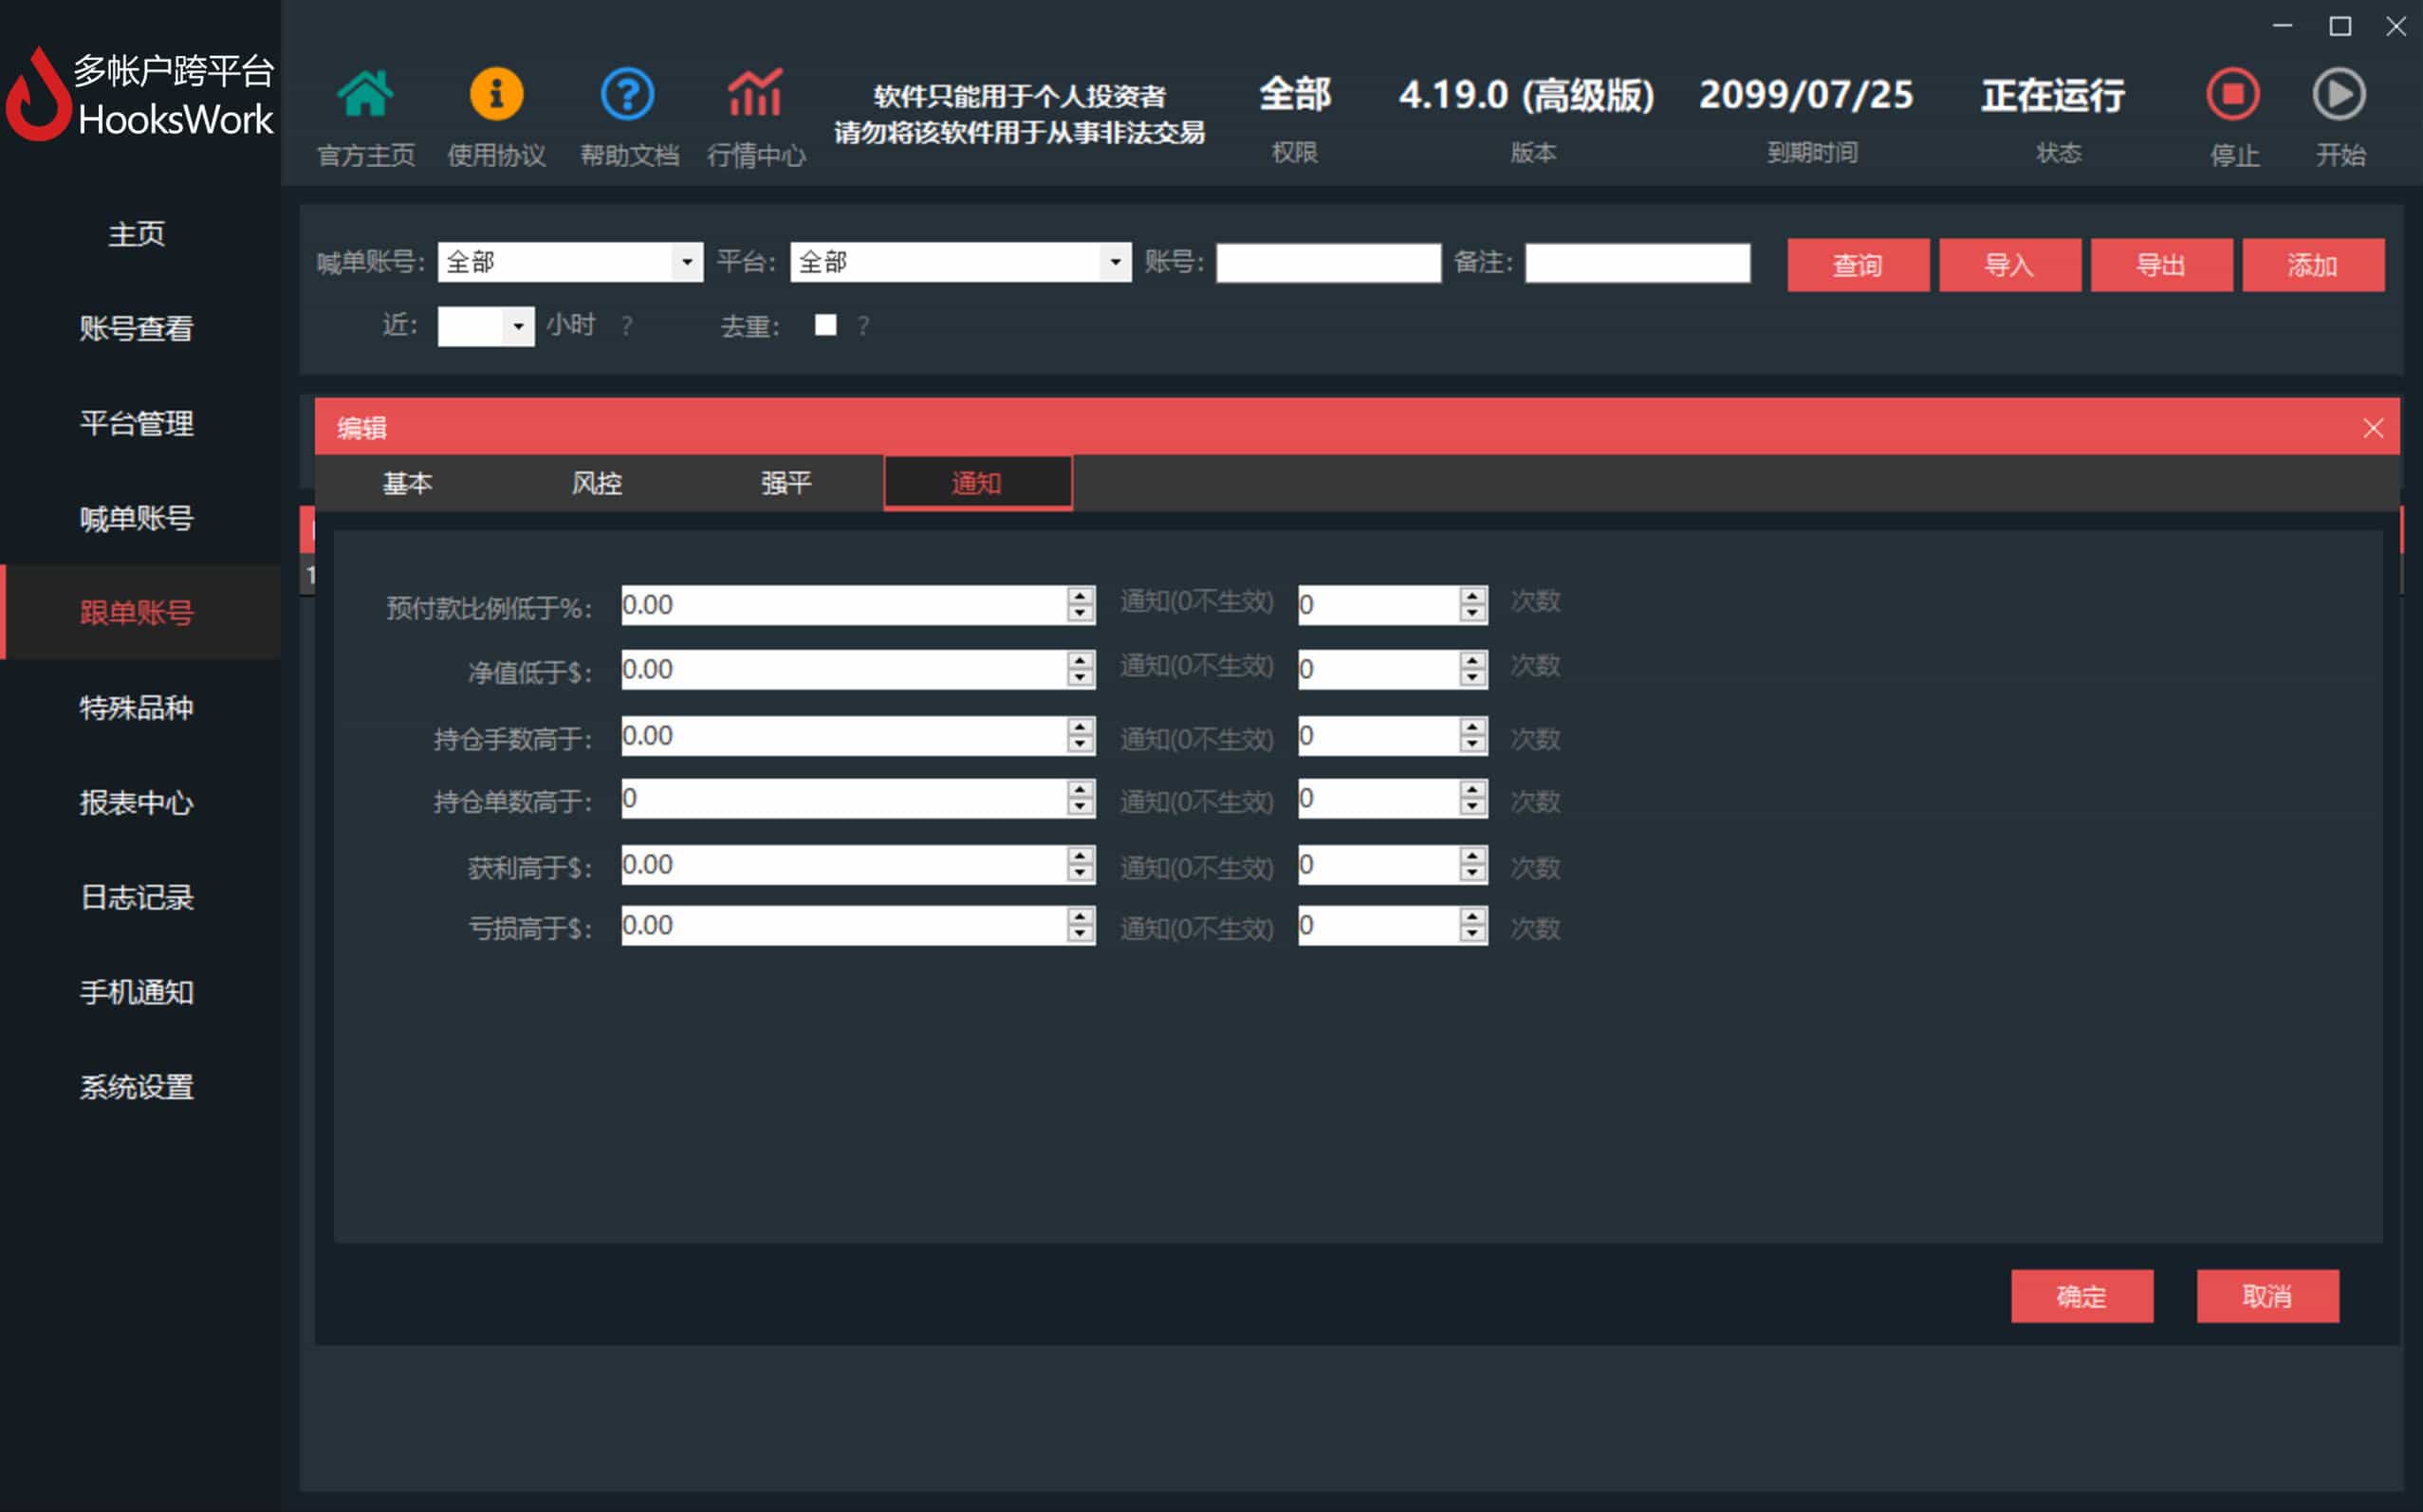Open the 帮助文档 help icon
This screenshot has width=2423, height=1512.
(x=627, y=94)
